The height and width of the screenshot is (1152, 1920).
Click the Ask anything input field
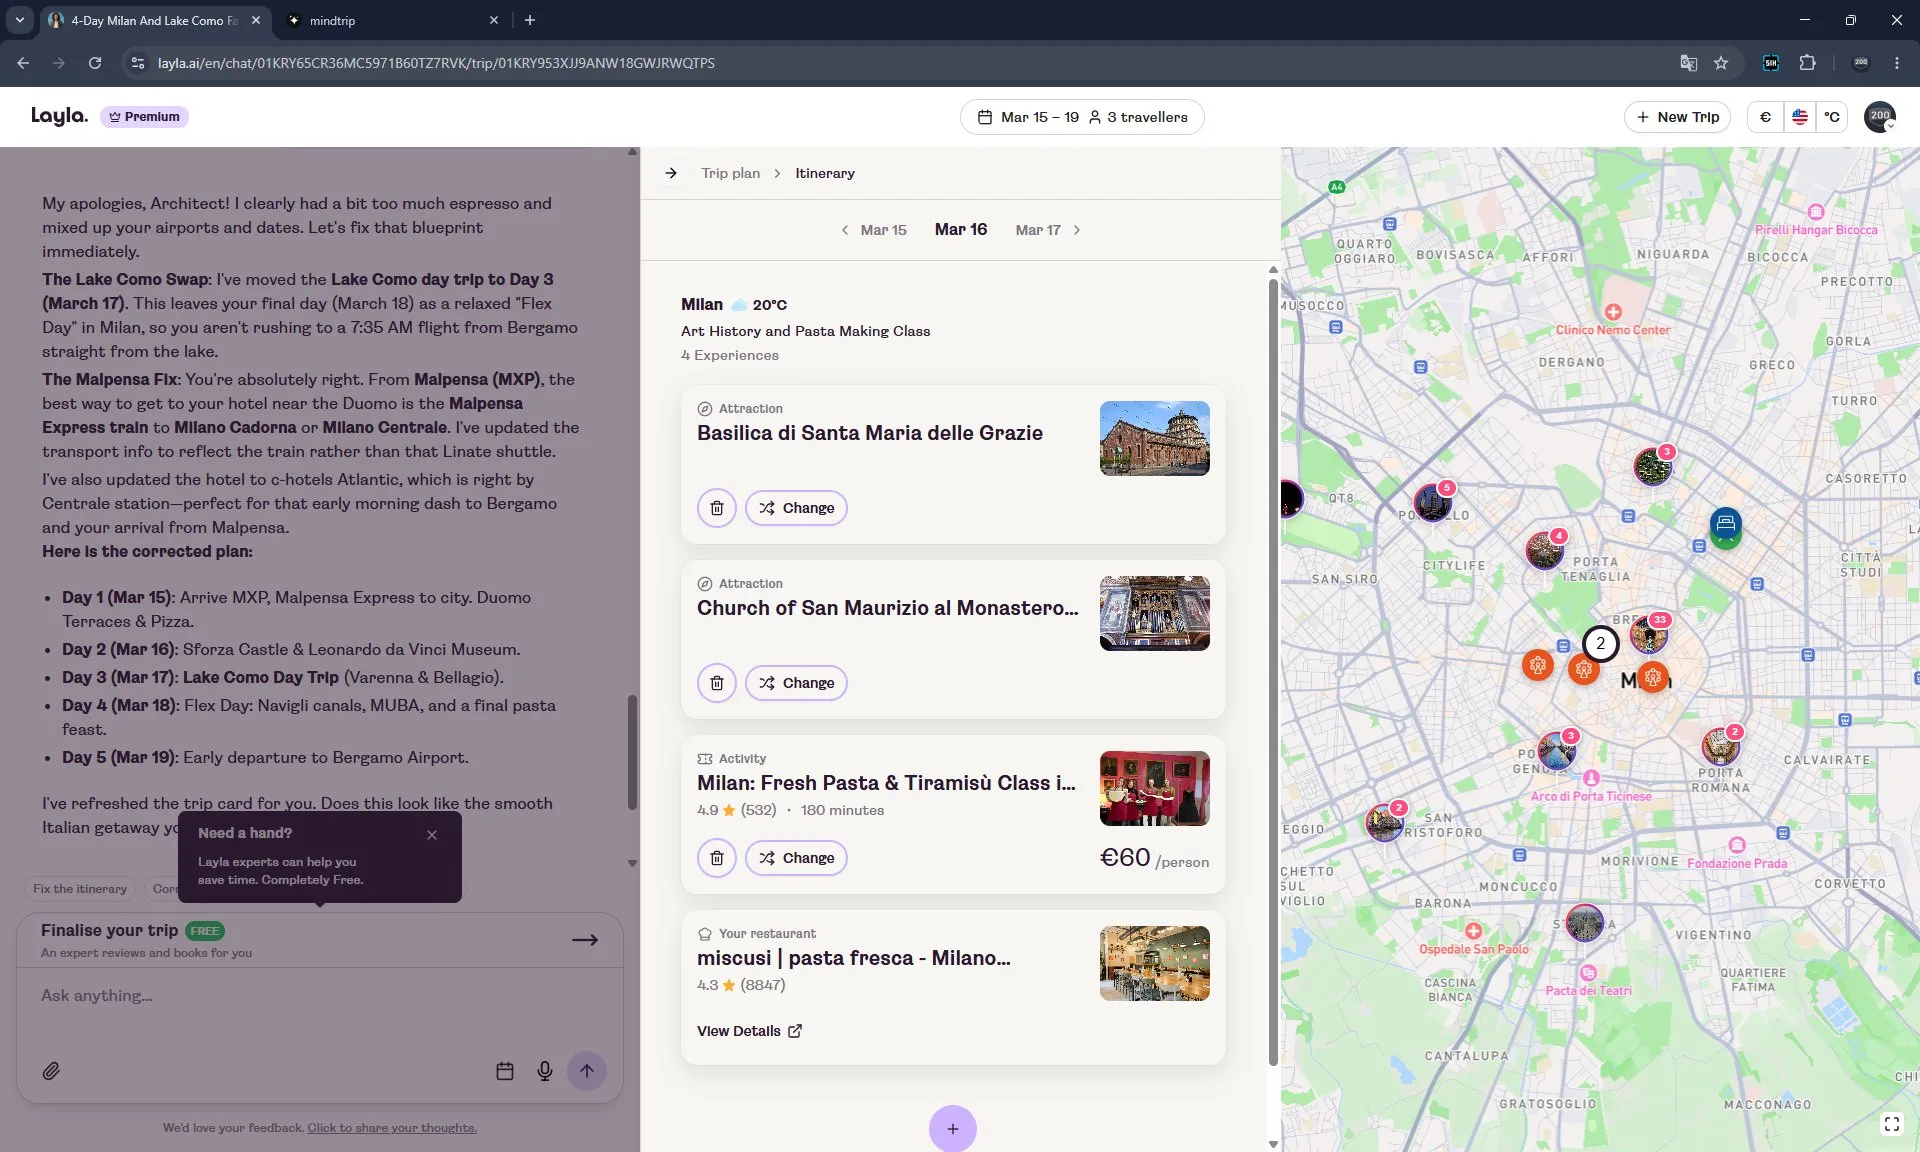[320, 996]
